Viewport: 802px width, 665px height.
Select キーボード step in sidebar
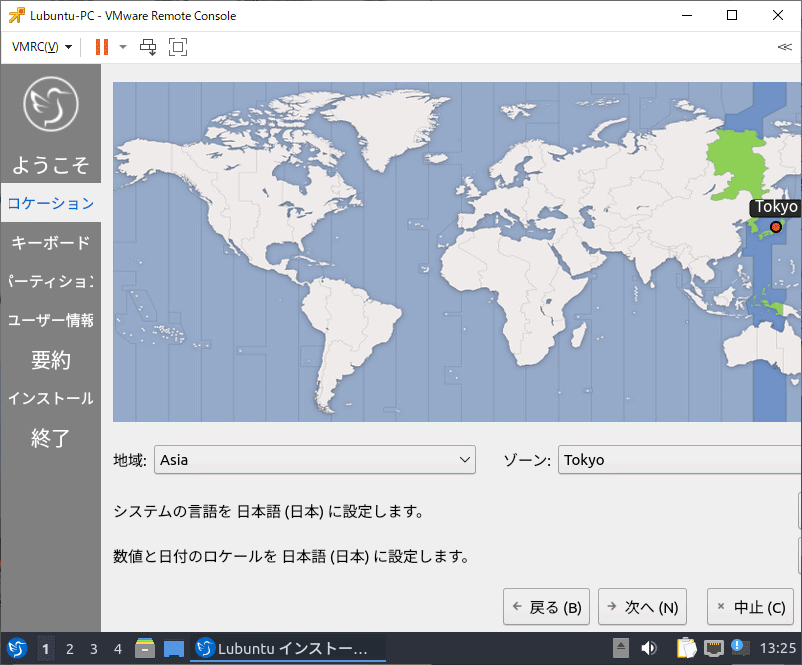51,242
